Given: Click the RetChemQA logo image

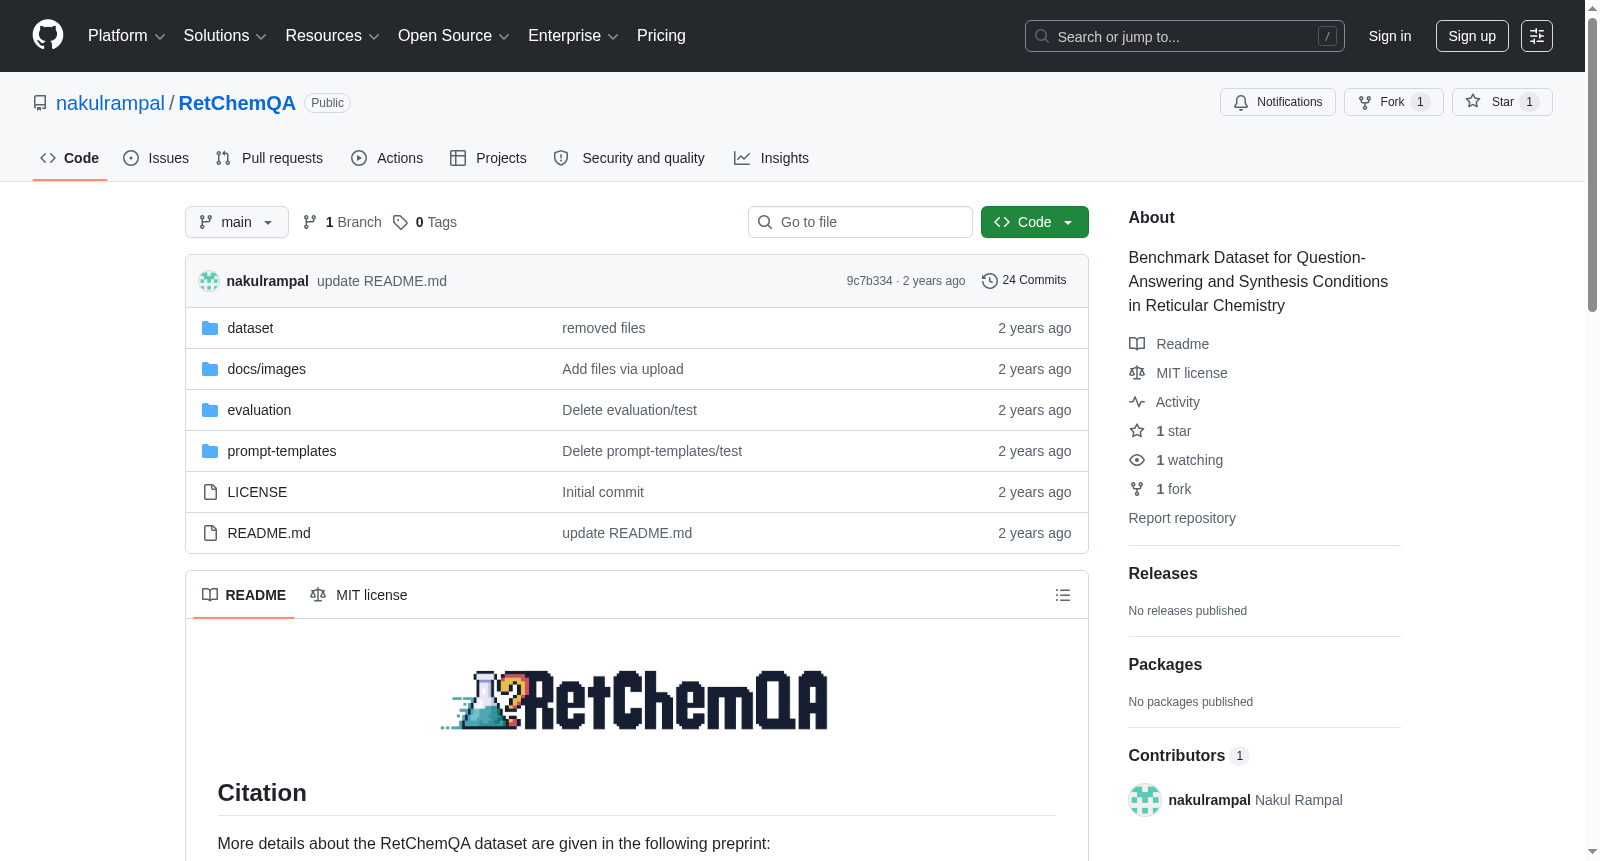Looking at the screenshot, I should (x=636, y=700).
